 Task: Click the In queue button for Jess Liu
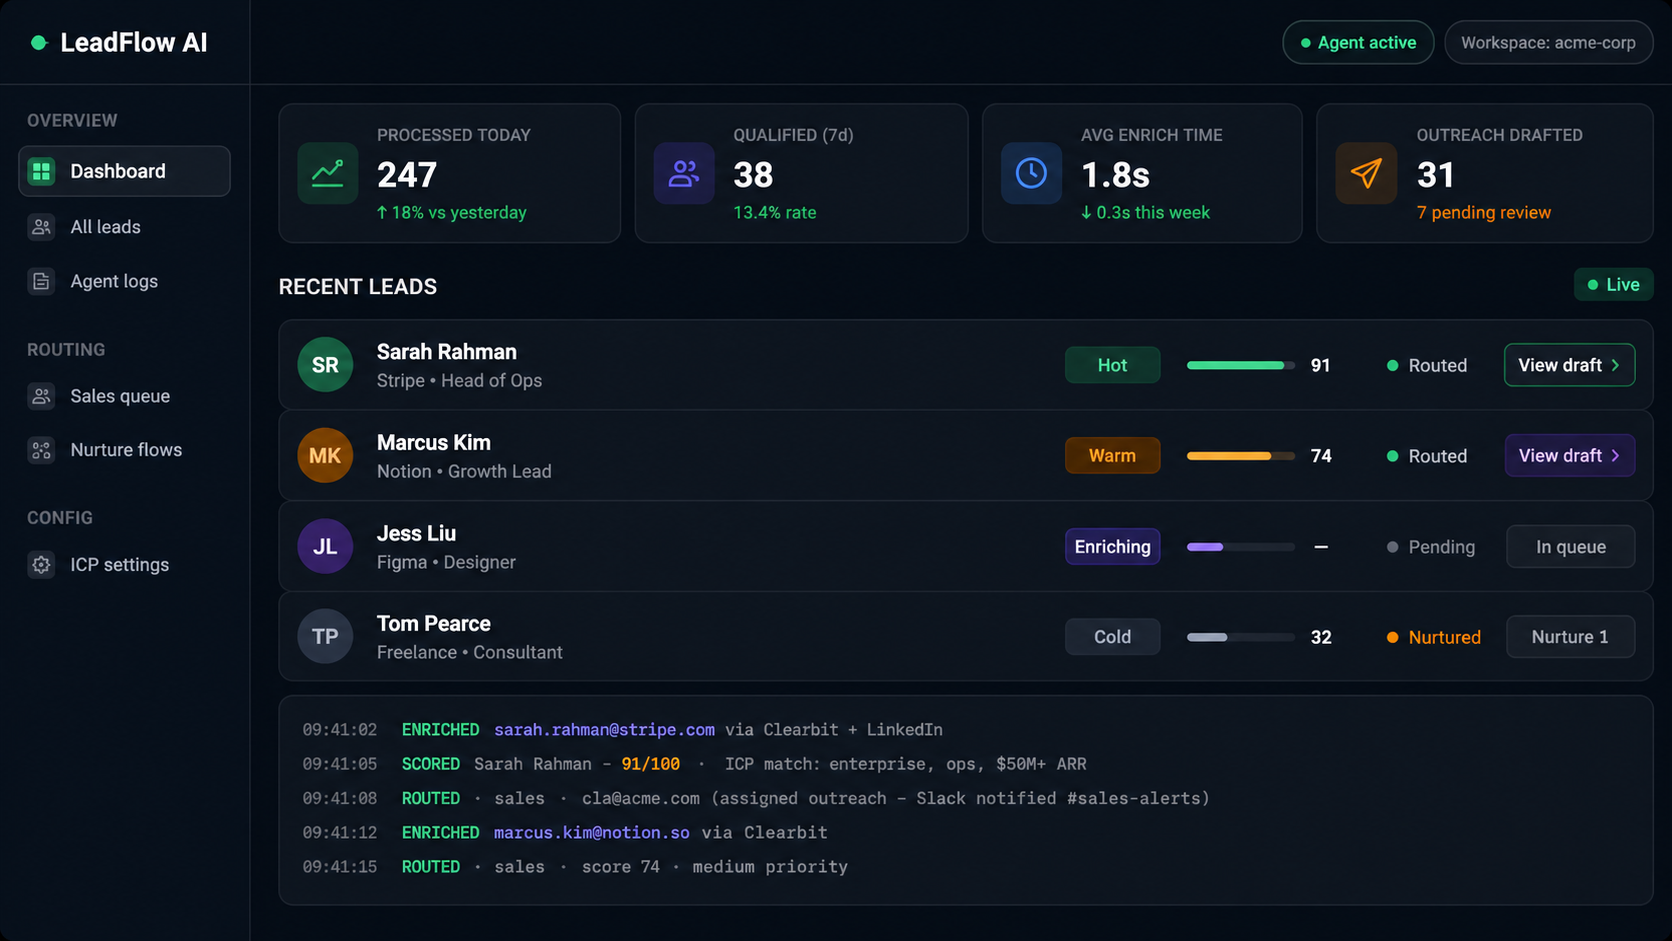pyautogui.click(x=1570, y=547)
